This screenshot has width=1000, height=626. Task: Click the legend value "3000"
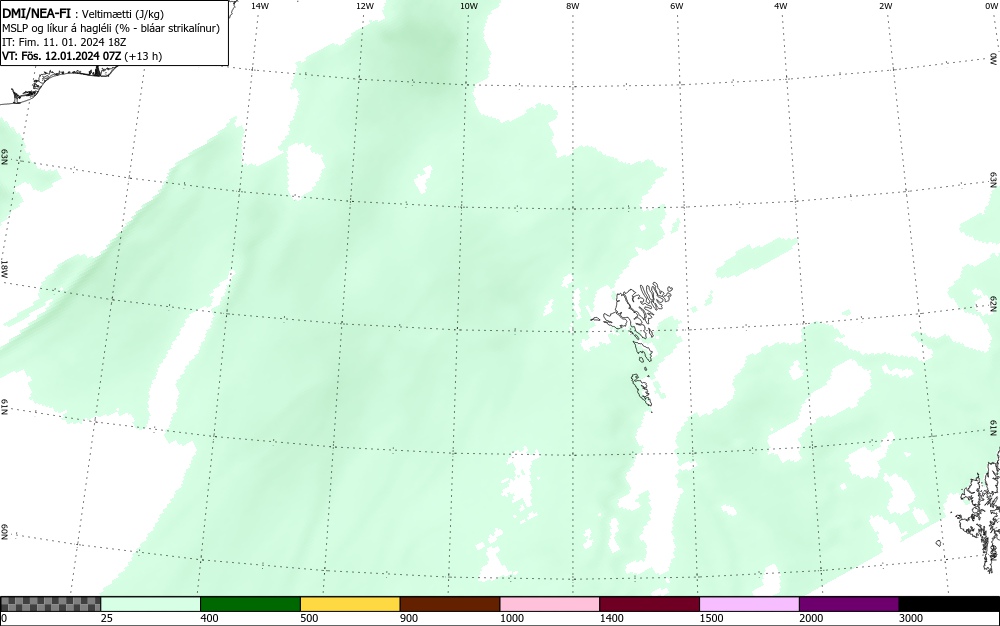910,618
